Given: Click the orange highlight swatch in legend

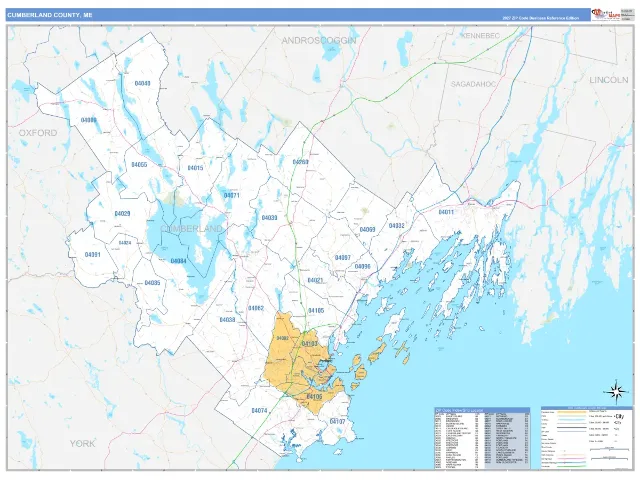Looking at the screenshot, I should point(571,412).
